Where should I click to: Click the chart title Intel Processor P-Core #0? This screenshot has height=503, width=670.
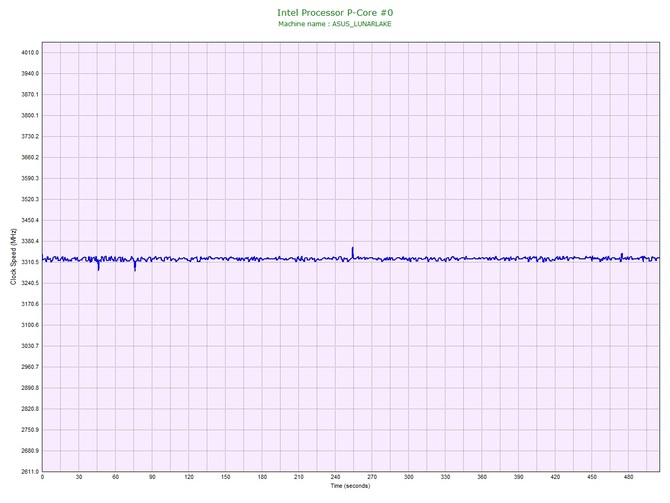[334, 12]
